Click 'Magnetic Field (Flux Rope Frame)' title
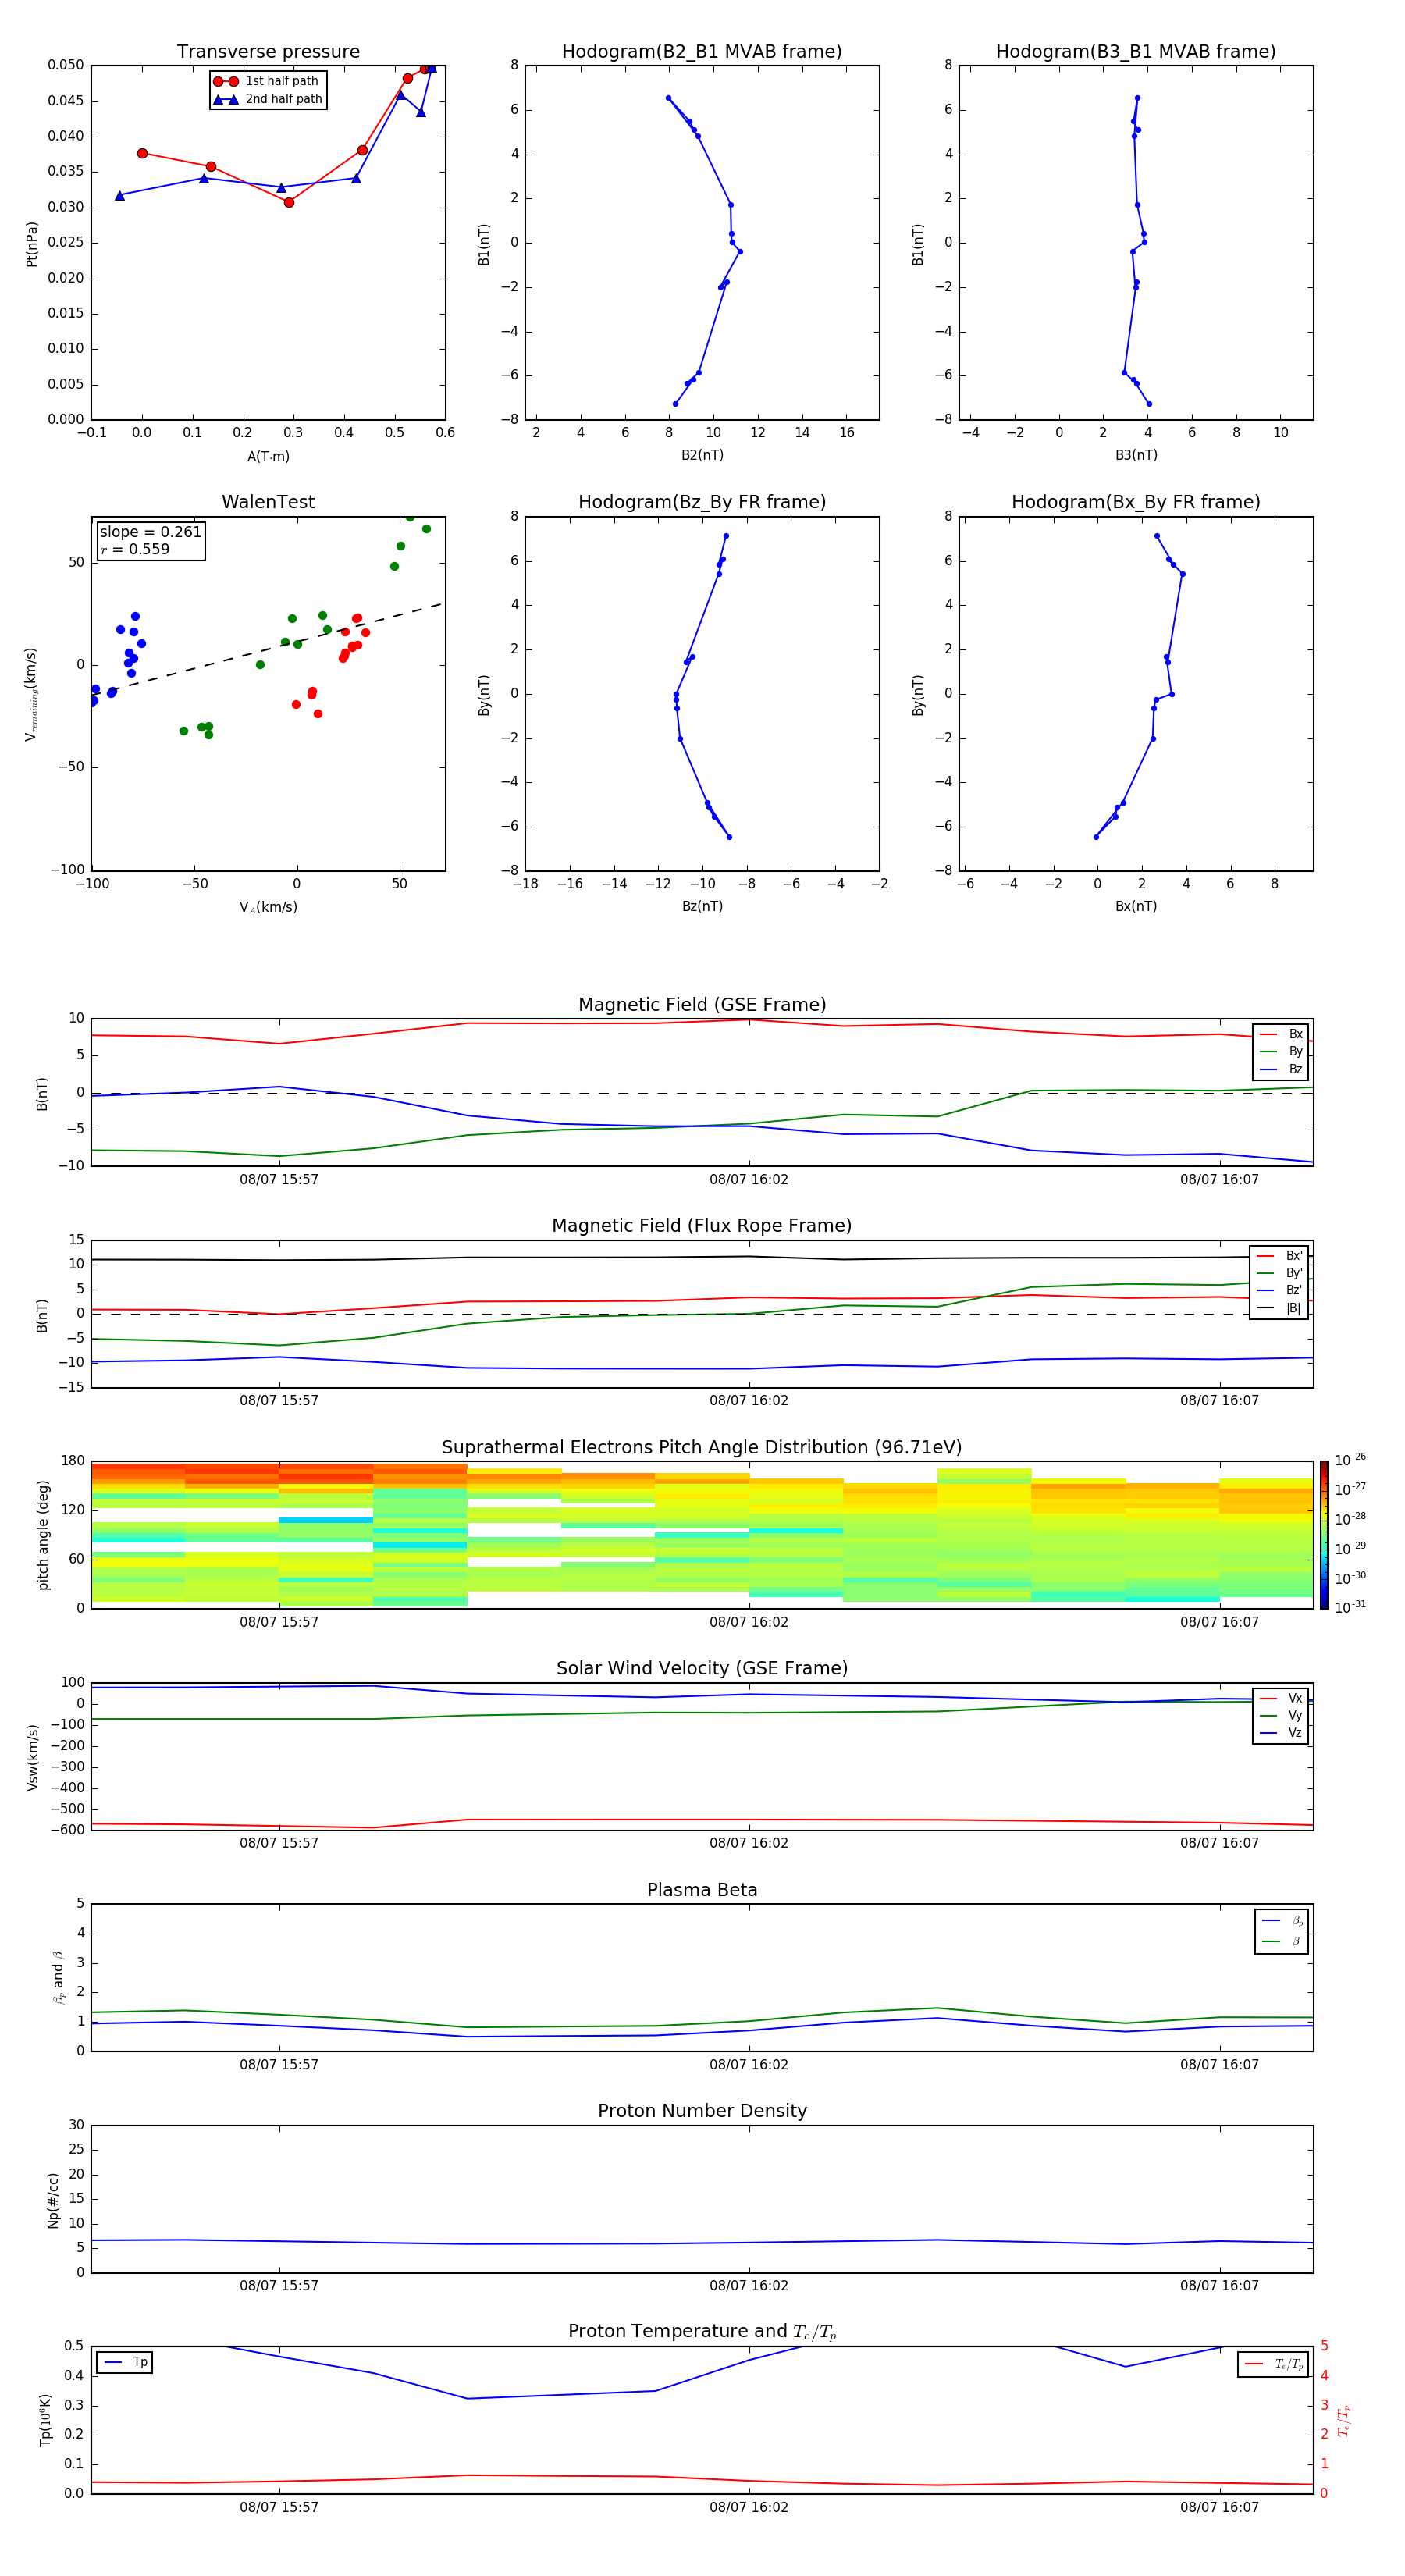The image size is (1405, 2576). 702,1226
